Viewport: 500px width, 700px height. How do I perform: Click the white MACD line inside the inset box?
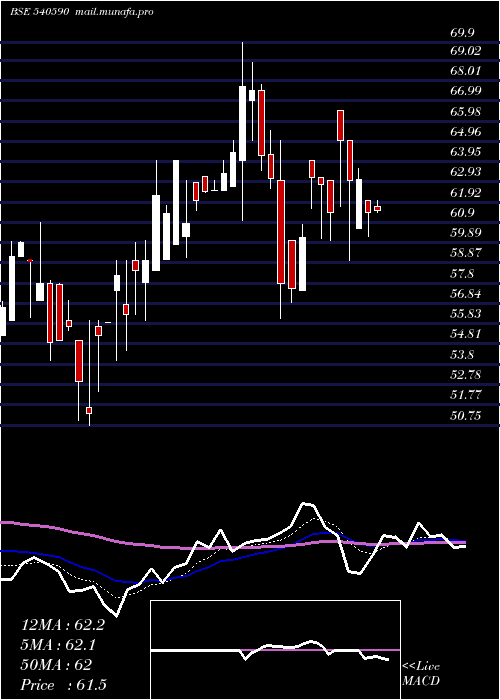[270, 651]
